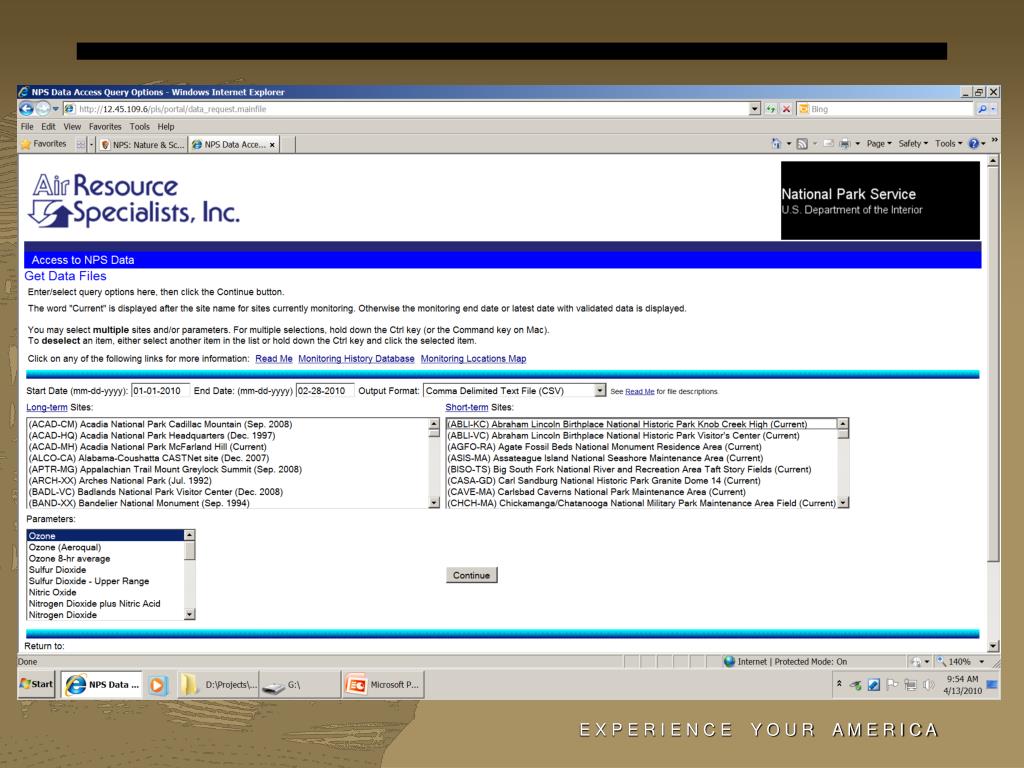Click the Internet zone globe icon
The height and width of the screenshot is (768, 1024).
pyautogui.click(x=729, y=662)
